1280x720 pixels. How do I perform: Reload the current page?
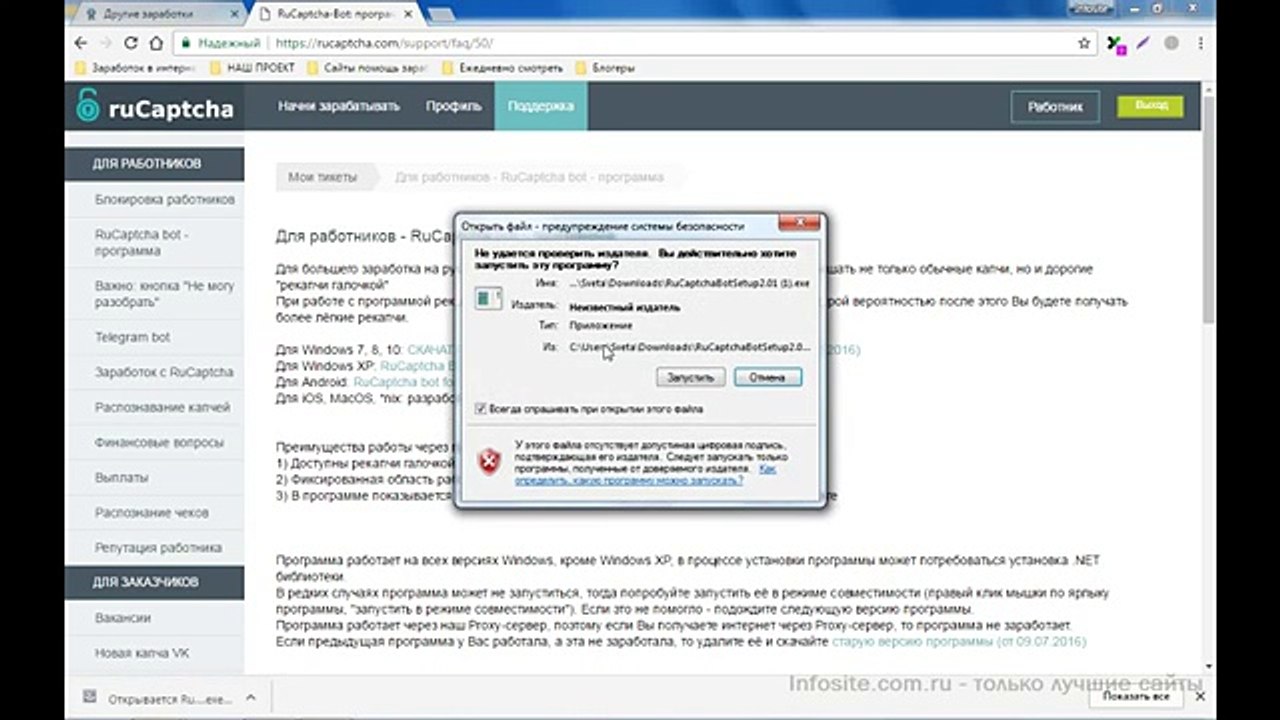pyautogui.click(x=131, y=44)
